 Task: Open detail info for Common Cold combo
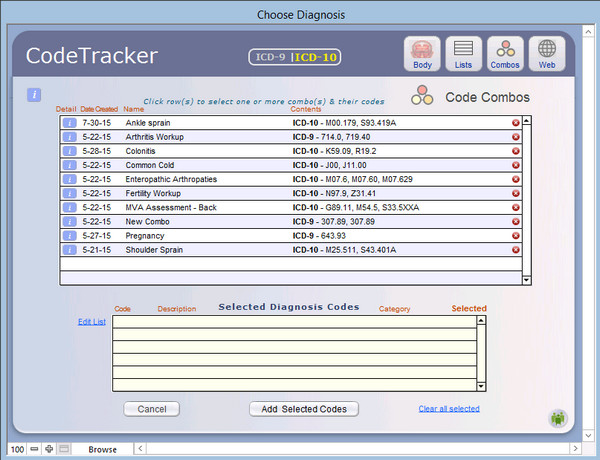click(69, 165)
